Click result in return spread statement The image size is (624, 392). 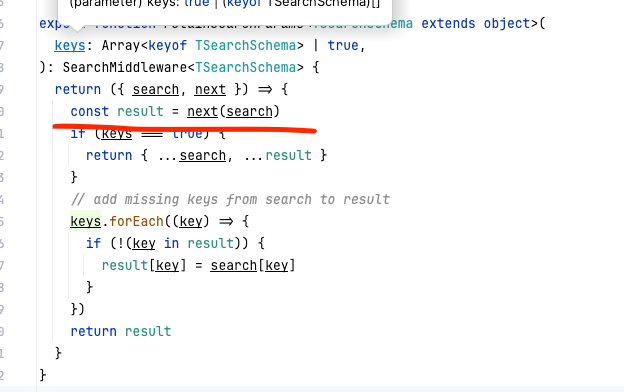tap(289, 156)
